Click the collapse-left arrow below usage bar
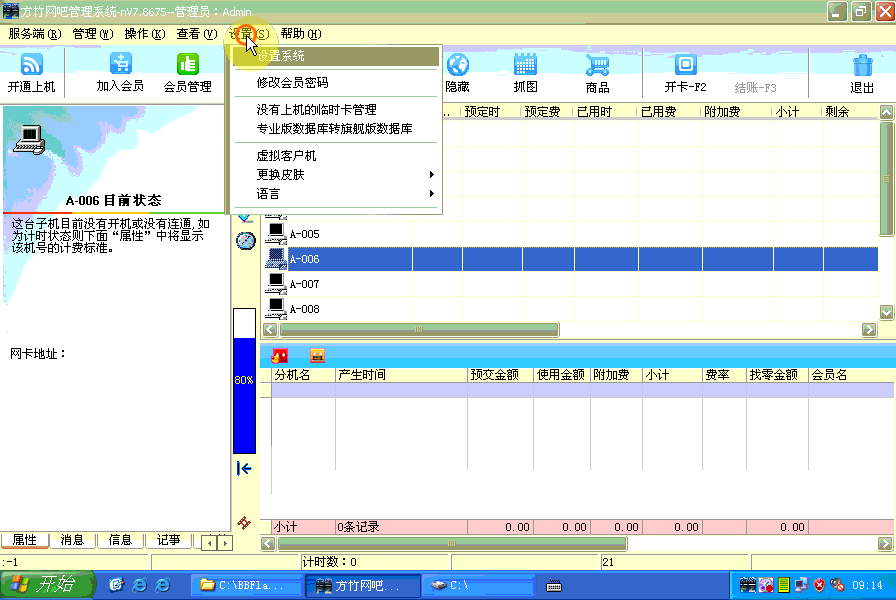Image resolution: width=896 pixels, height=600 pixels. pos(244,468)
